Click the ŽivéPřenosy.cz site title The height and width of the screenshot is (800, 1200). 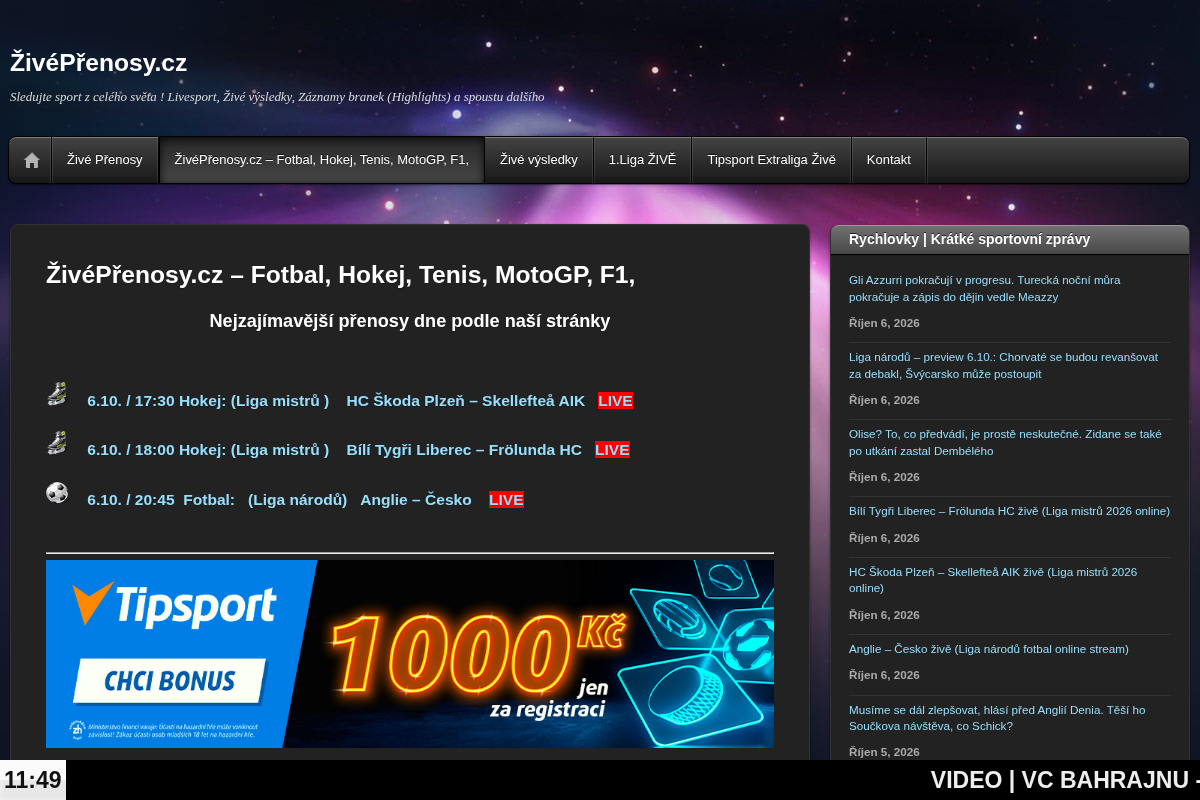(99, 62)
